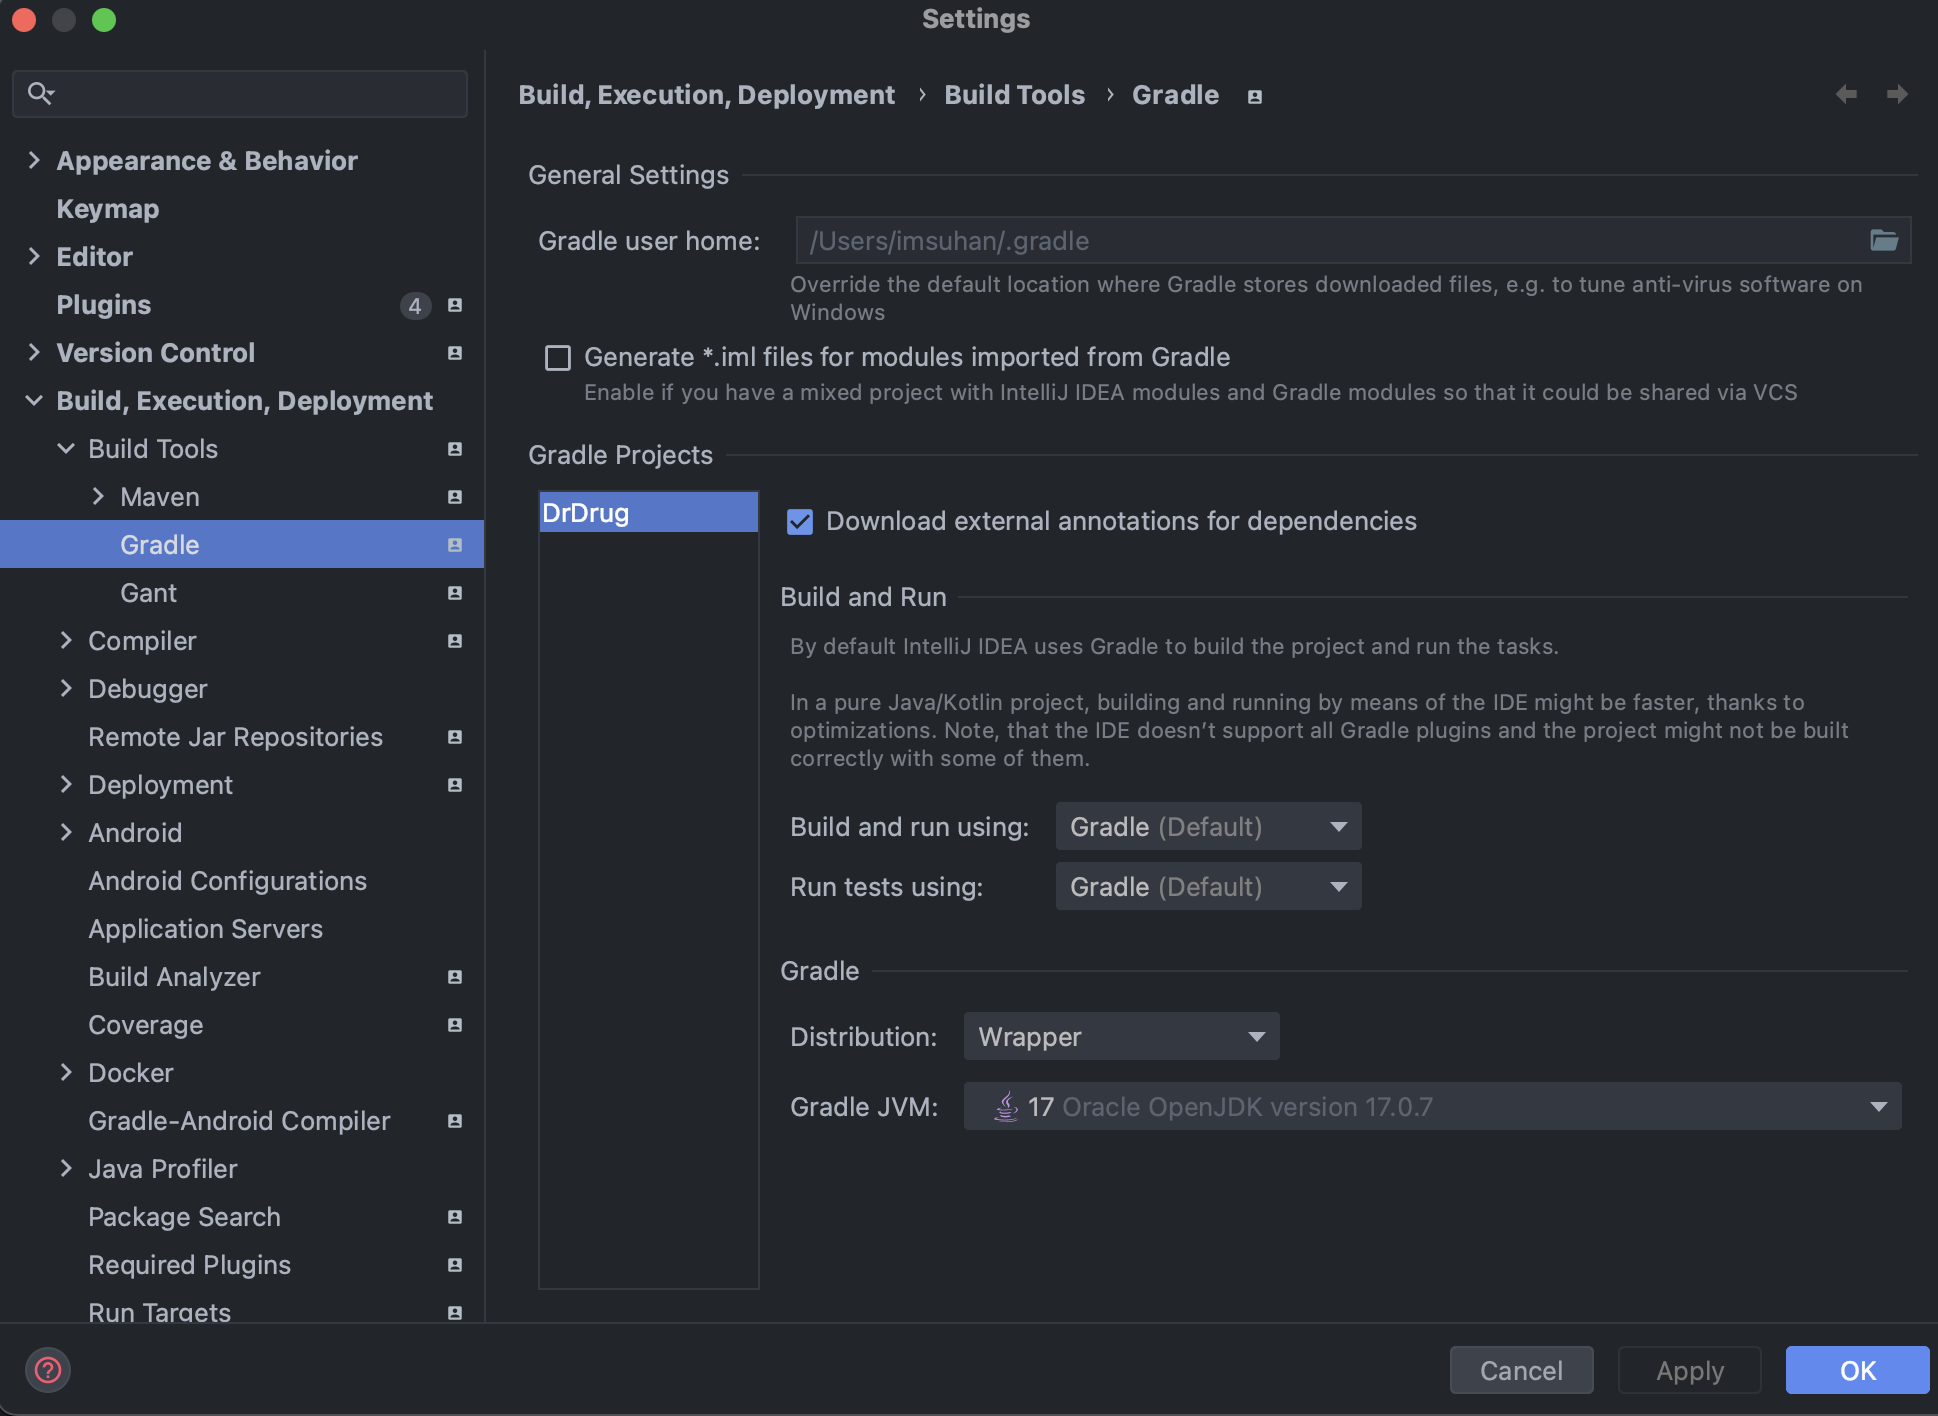Click the folder browse icon for Gradle user home
The image size is (1938, 1416).
click(x=1883, y=240)
